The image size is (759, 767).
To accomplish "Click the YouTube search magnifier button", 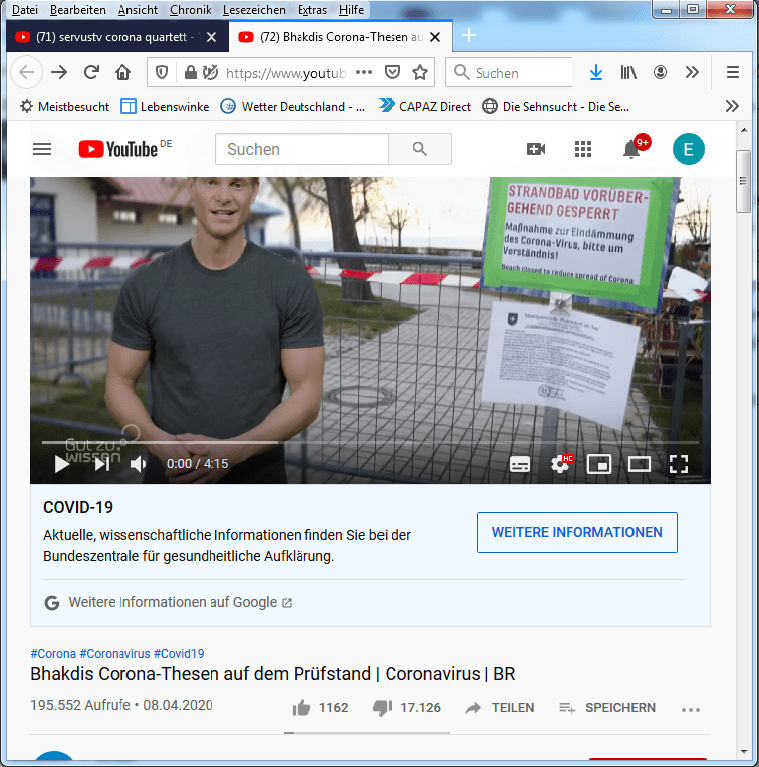I will [x=420, y=149].
